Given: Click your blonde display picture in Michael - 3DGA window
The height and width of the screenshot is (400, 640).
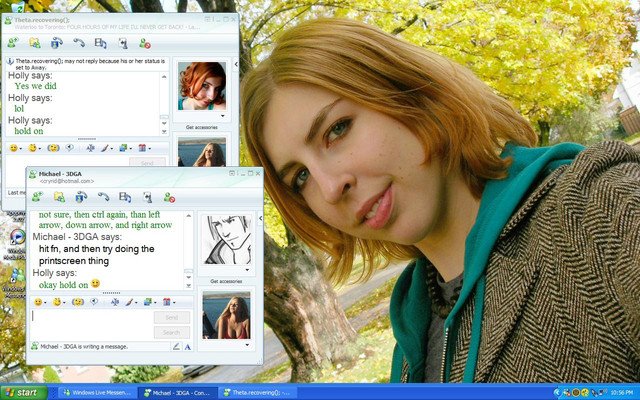Looking at the screenshot, I should (x=227, y=315).
